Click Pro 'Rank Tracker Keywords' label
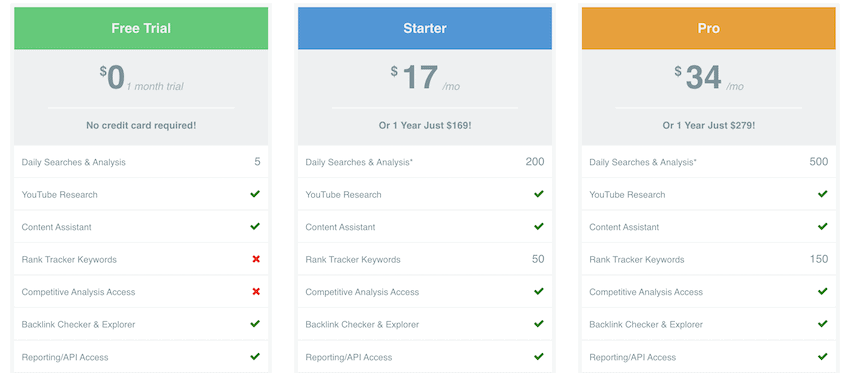Screen dimensions: 850x373 637,260
